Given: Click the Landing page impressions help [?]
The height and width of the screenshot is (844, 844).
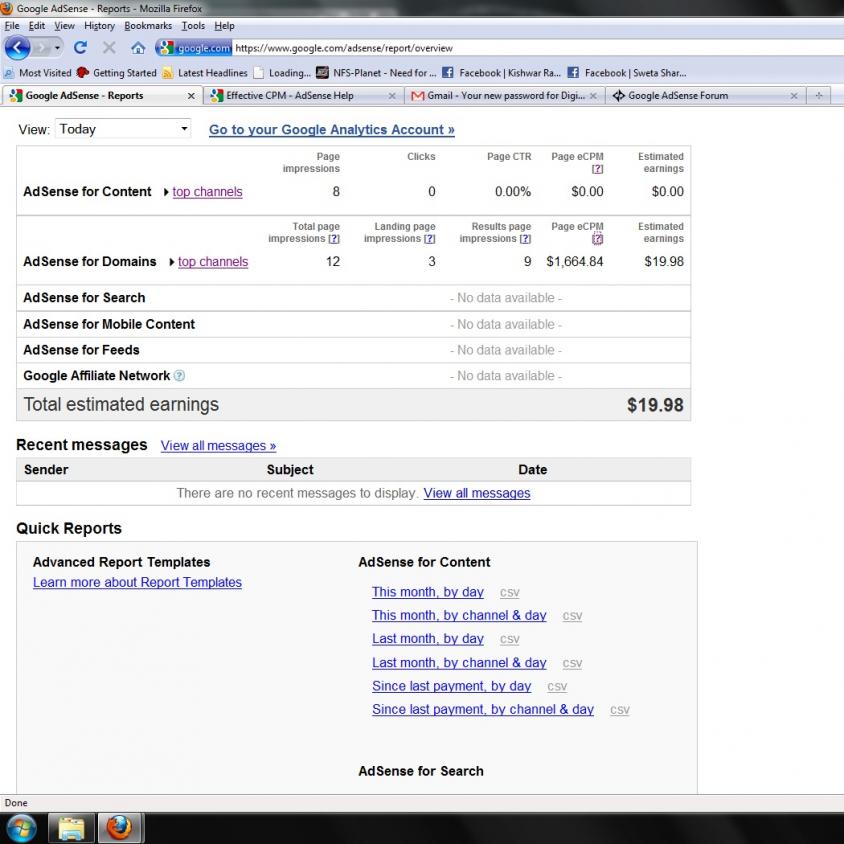Looking at the screenshot, I should [x=430, y=239].
